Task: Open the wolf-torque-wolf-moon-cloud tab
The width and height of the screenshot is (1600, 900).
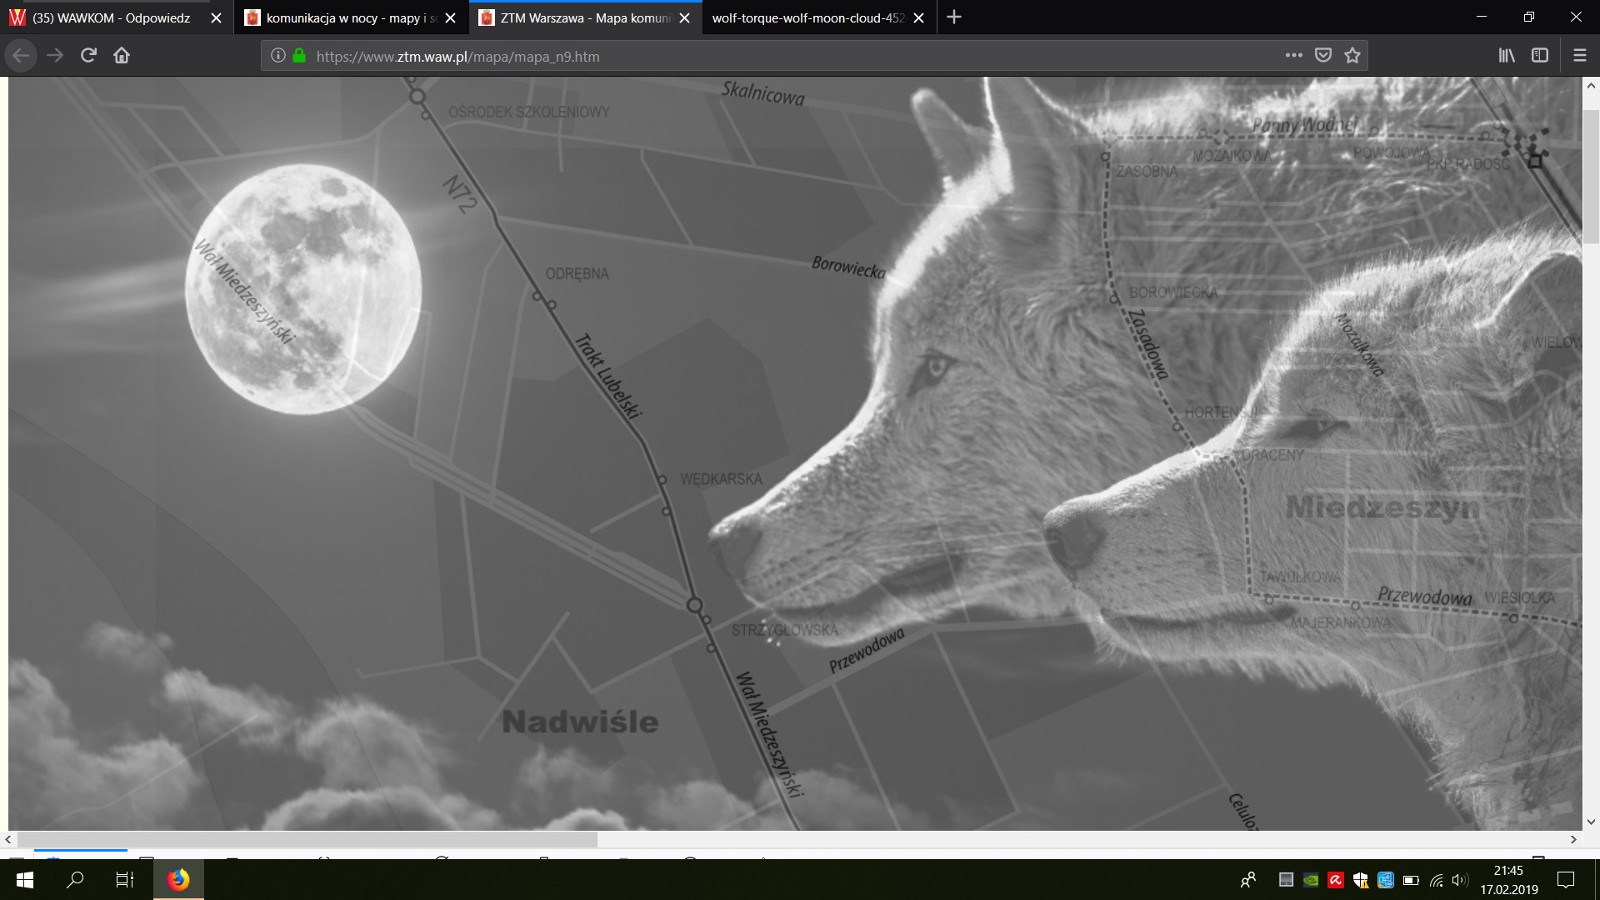Action: click(807, 18)
